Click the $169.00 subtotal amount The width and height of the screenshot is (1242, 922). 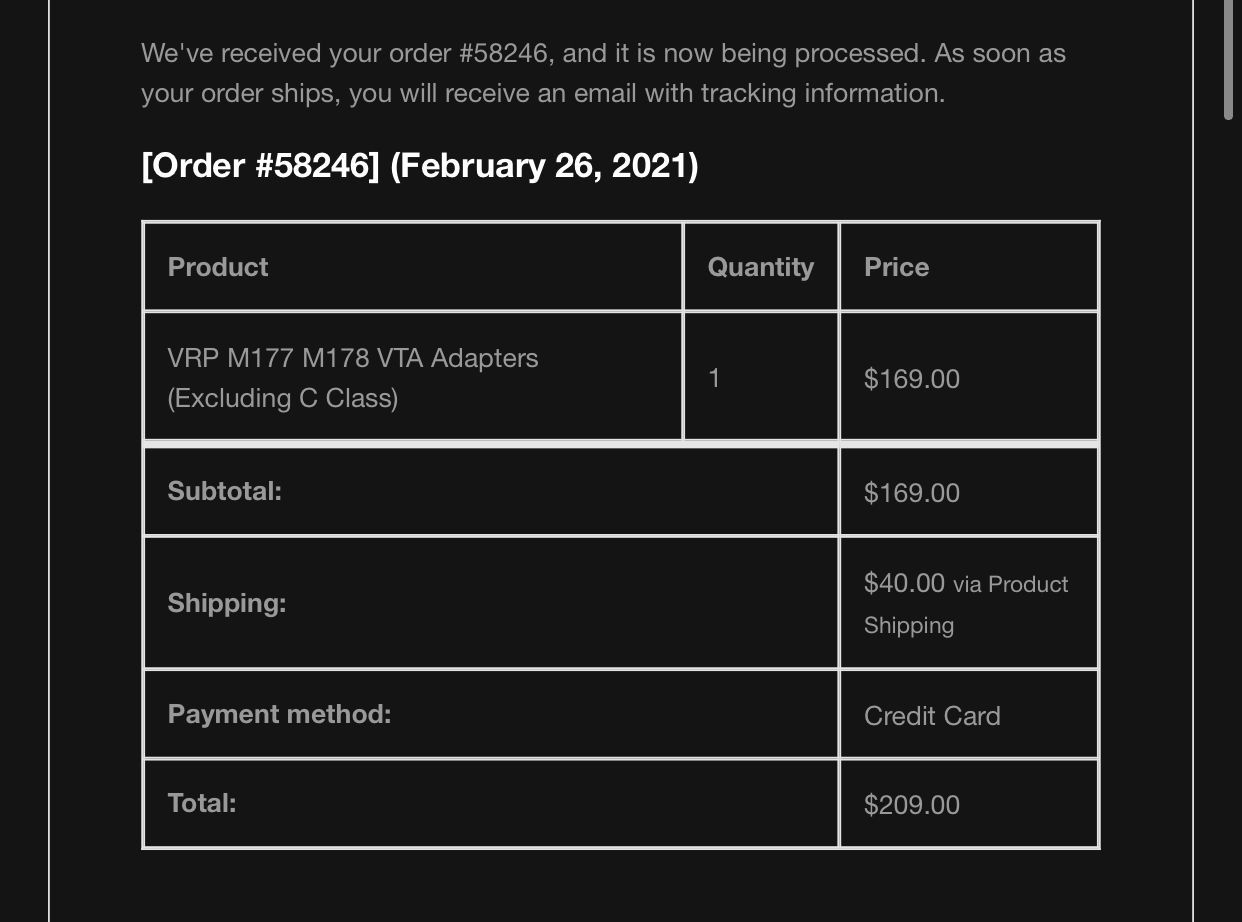pyautogui.click(x=911, y=493)
